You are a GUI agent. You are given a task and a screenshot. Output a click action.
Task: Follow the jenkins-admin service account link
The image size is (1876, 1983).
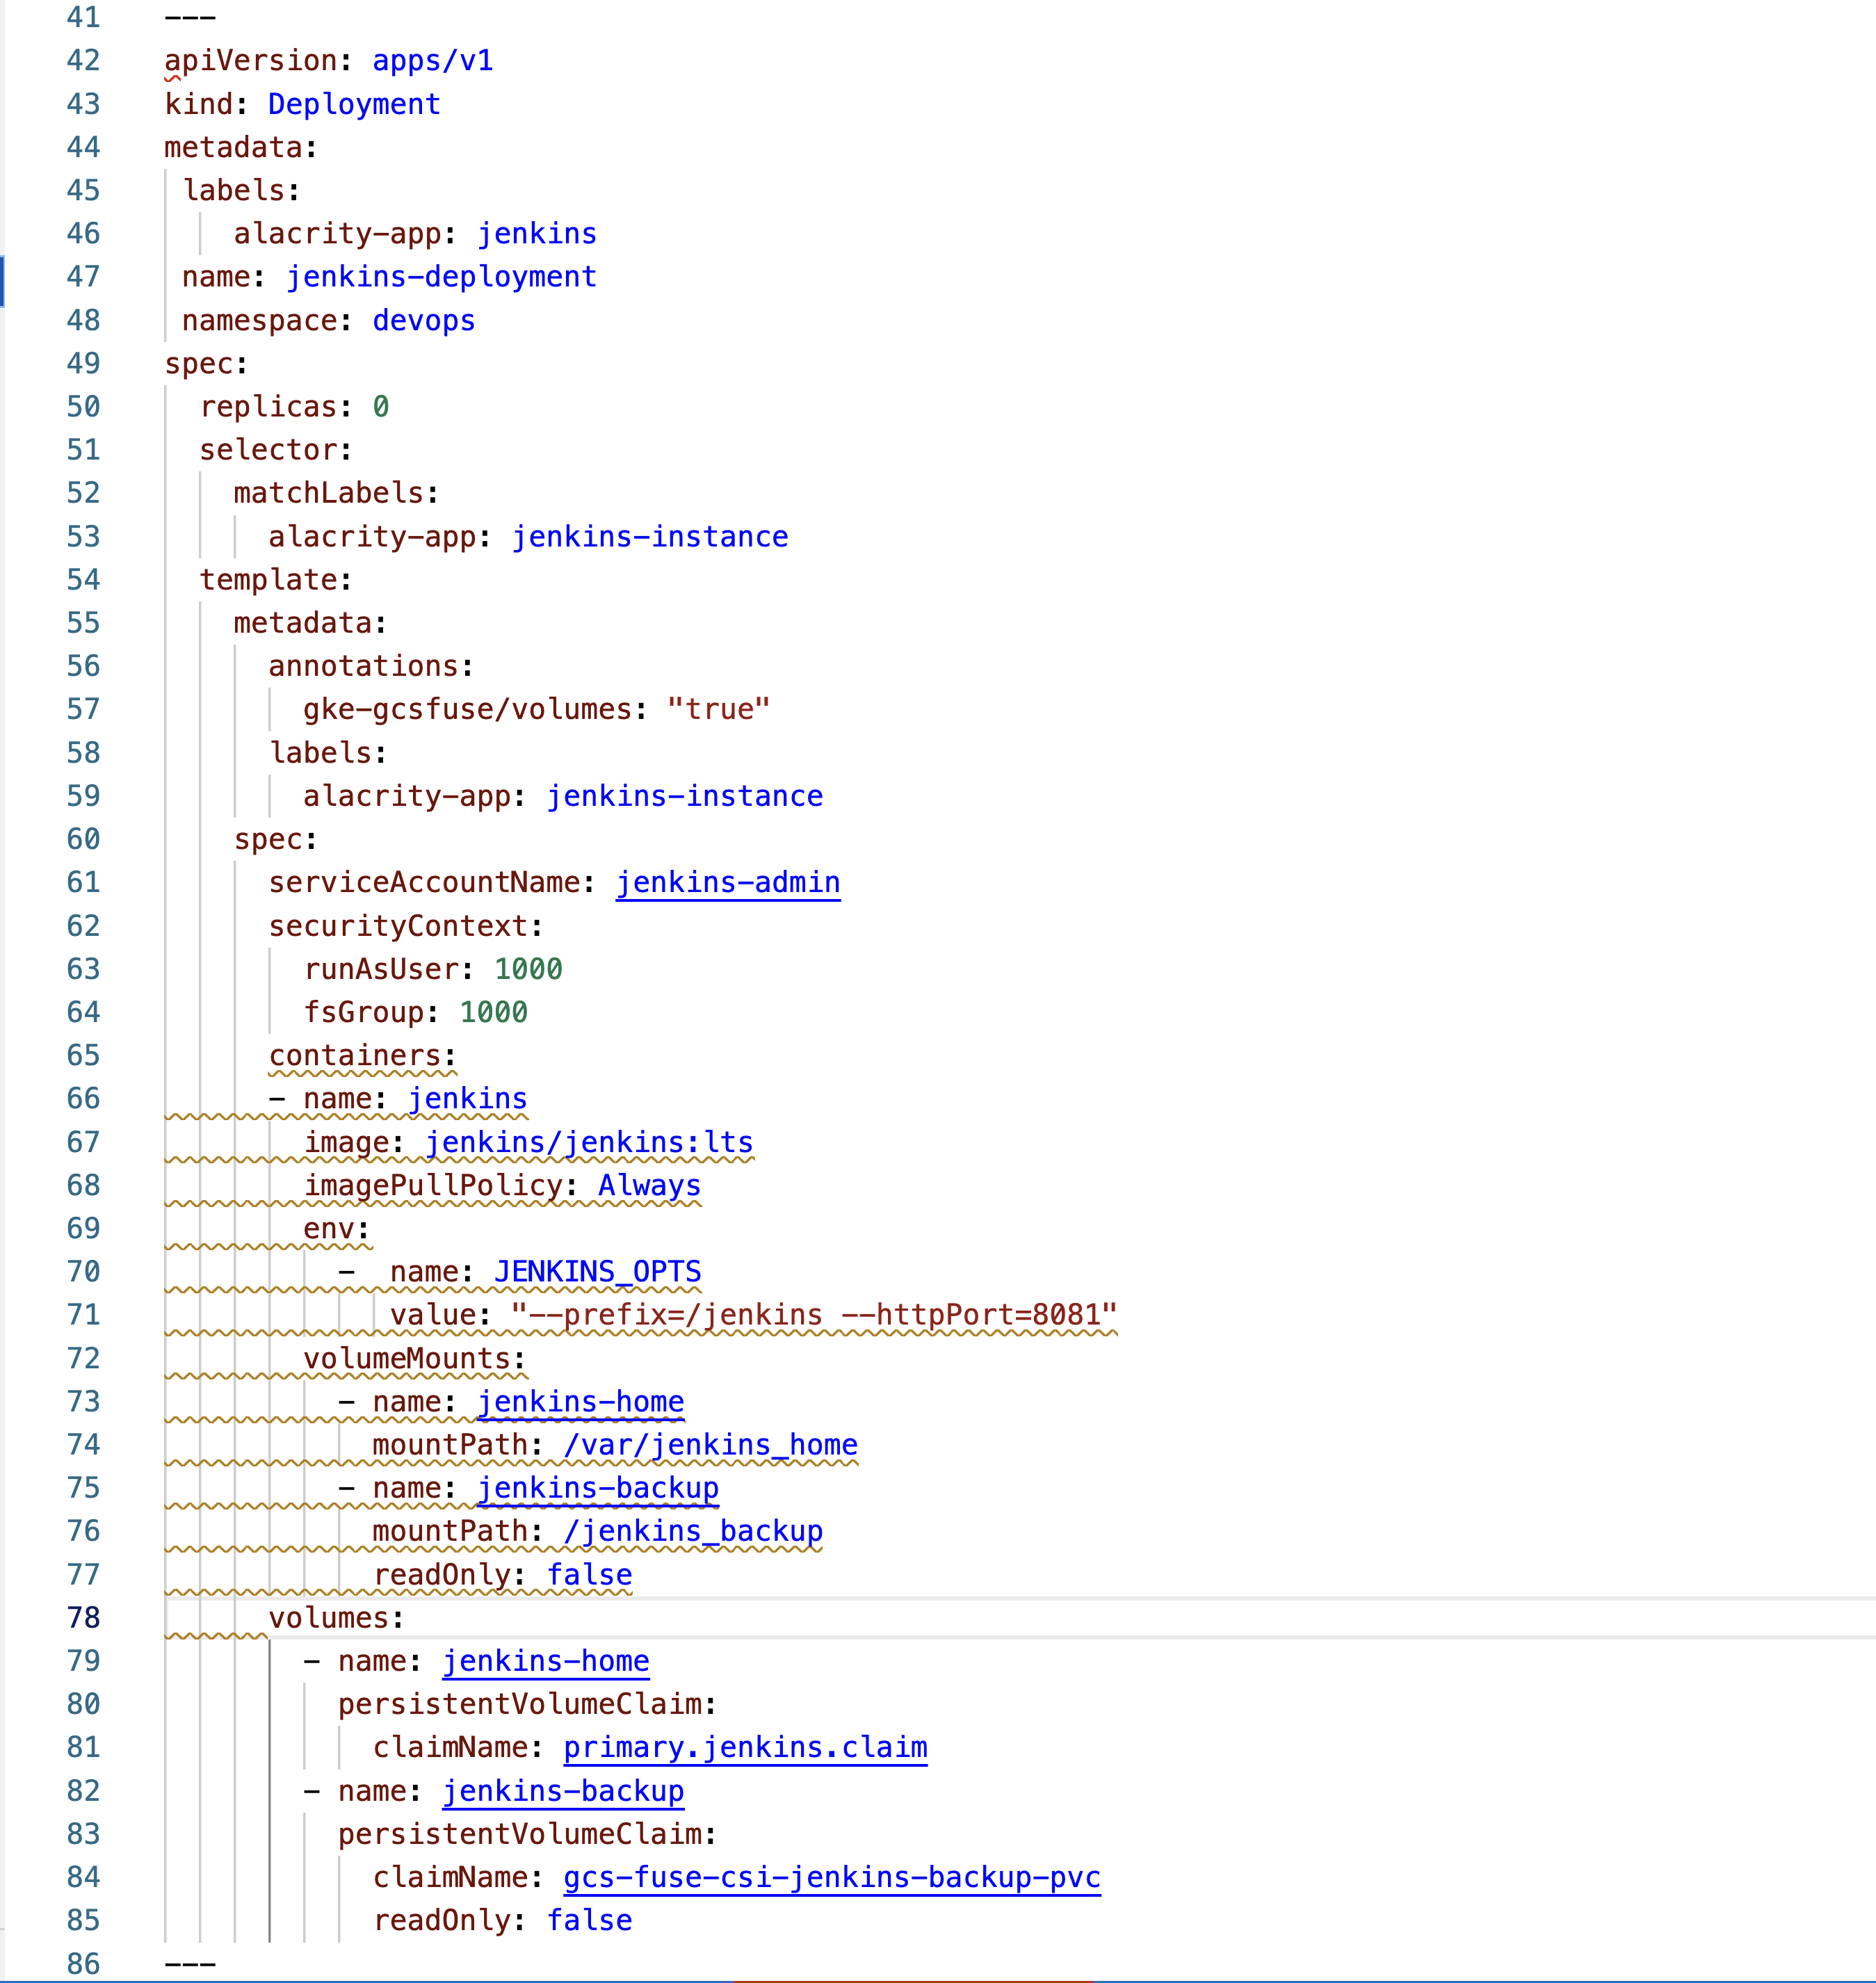[727, 882]
